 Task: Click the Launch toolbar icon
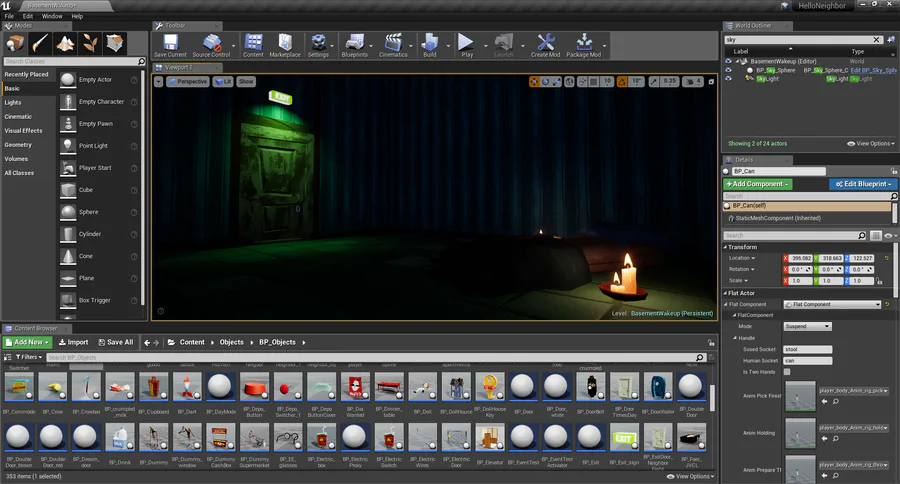(x=503, y=45)
